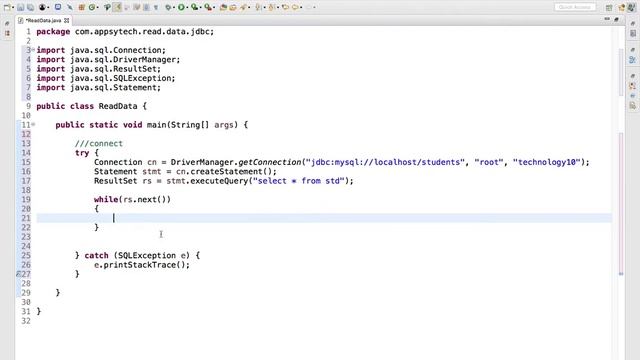This screenshot has width=640, height=360.
Task: Click 'e.printStackTrace();' on line 26
Action: click(142, 265)
